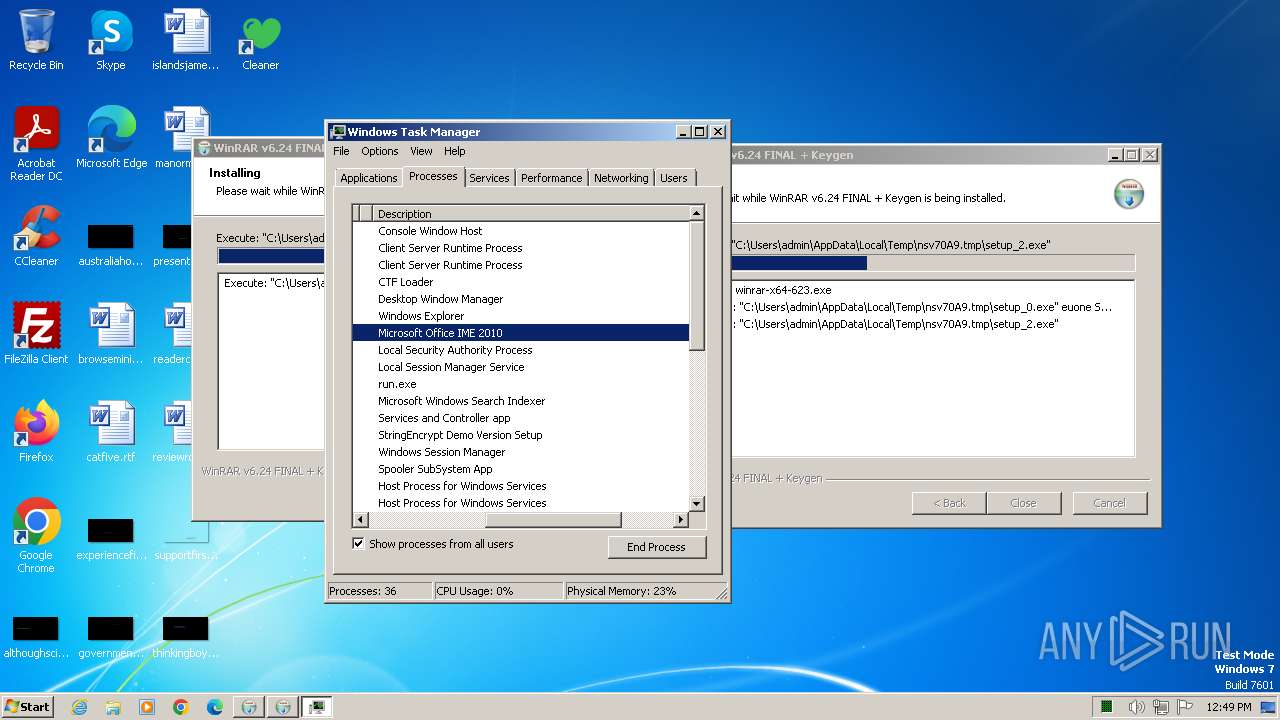Open the Options menu in Task Manager
Viewport: 1280px width, 720px height.
click(380, 151)
